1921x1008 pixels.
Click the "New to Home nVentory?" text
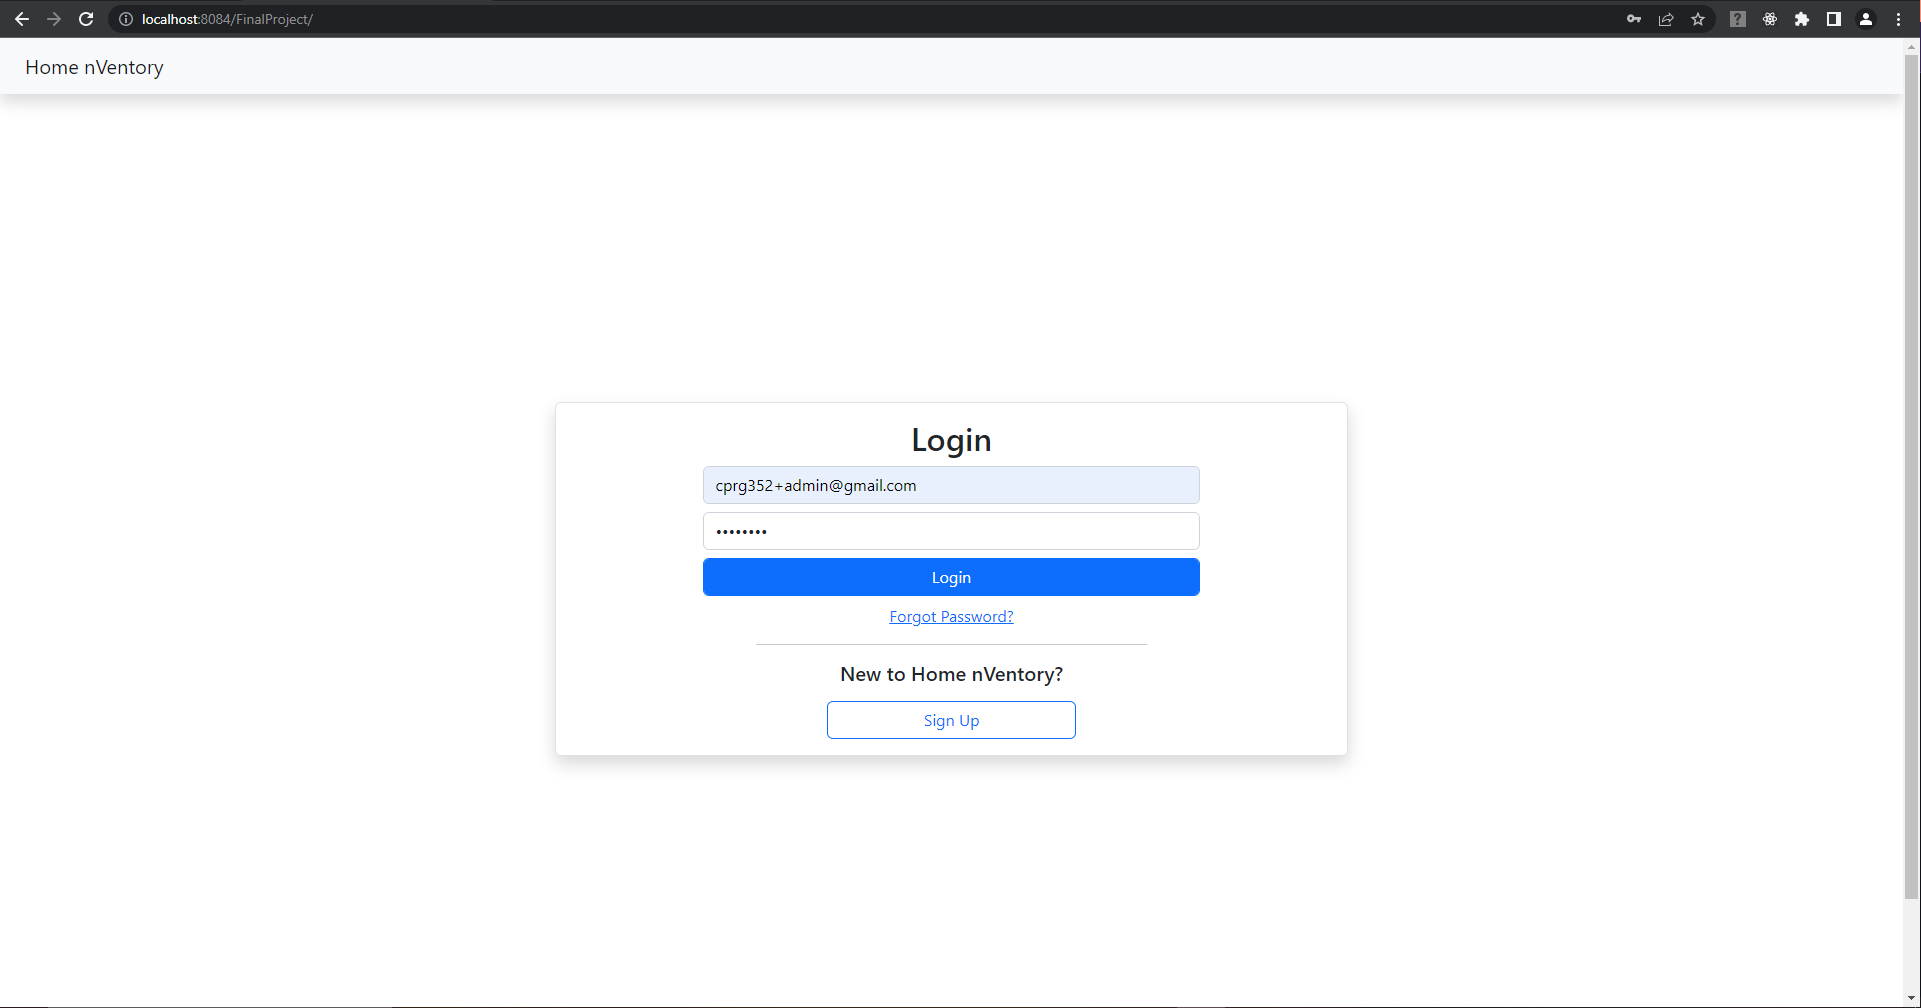(x=951, y=674)
